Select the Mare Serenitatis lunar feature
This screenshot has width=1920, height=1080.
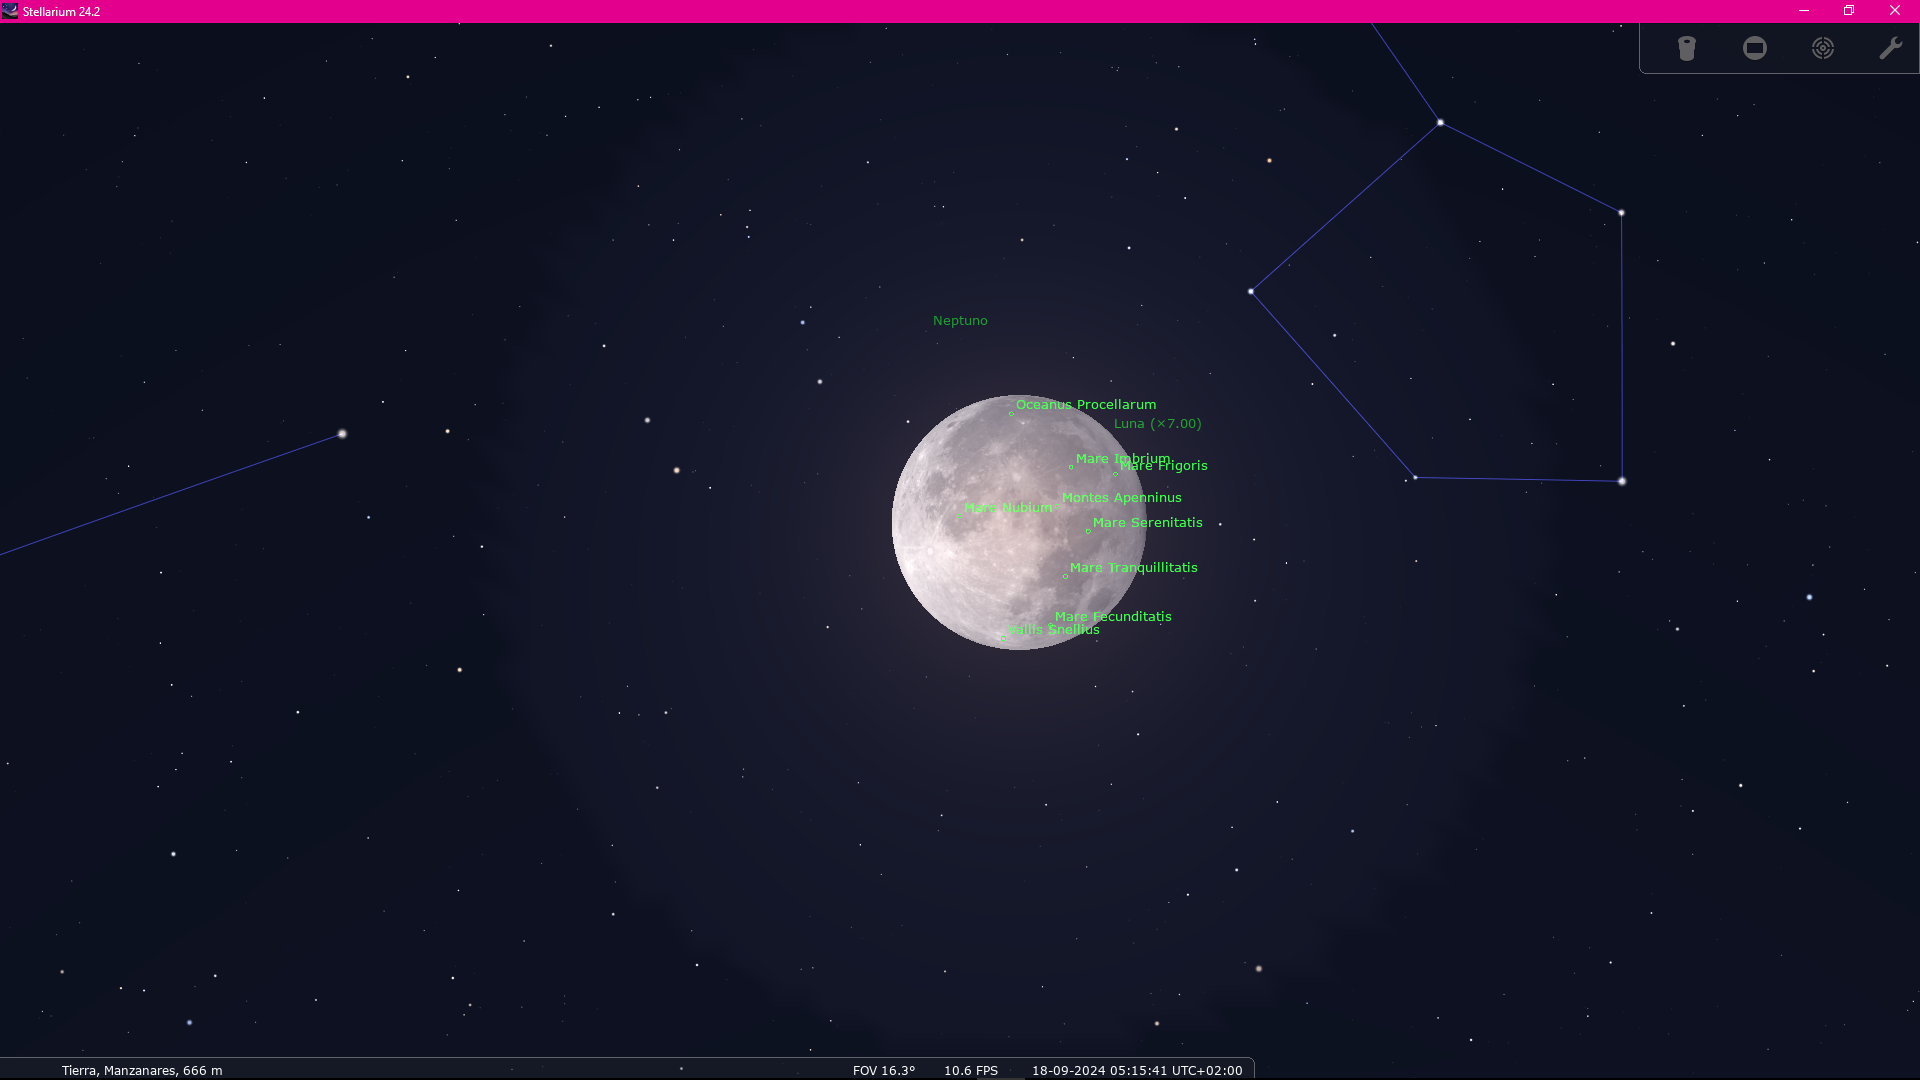coord(1147,523)
